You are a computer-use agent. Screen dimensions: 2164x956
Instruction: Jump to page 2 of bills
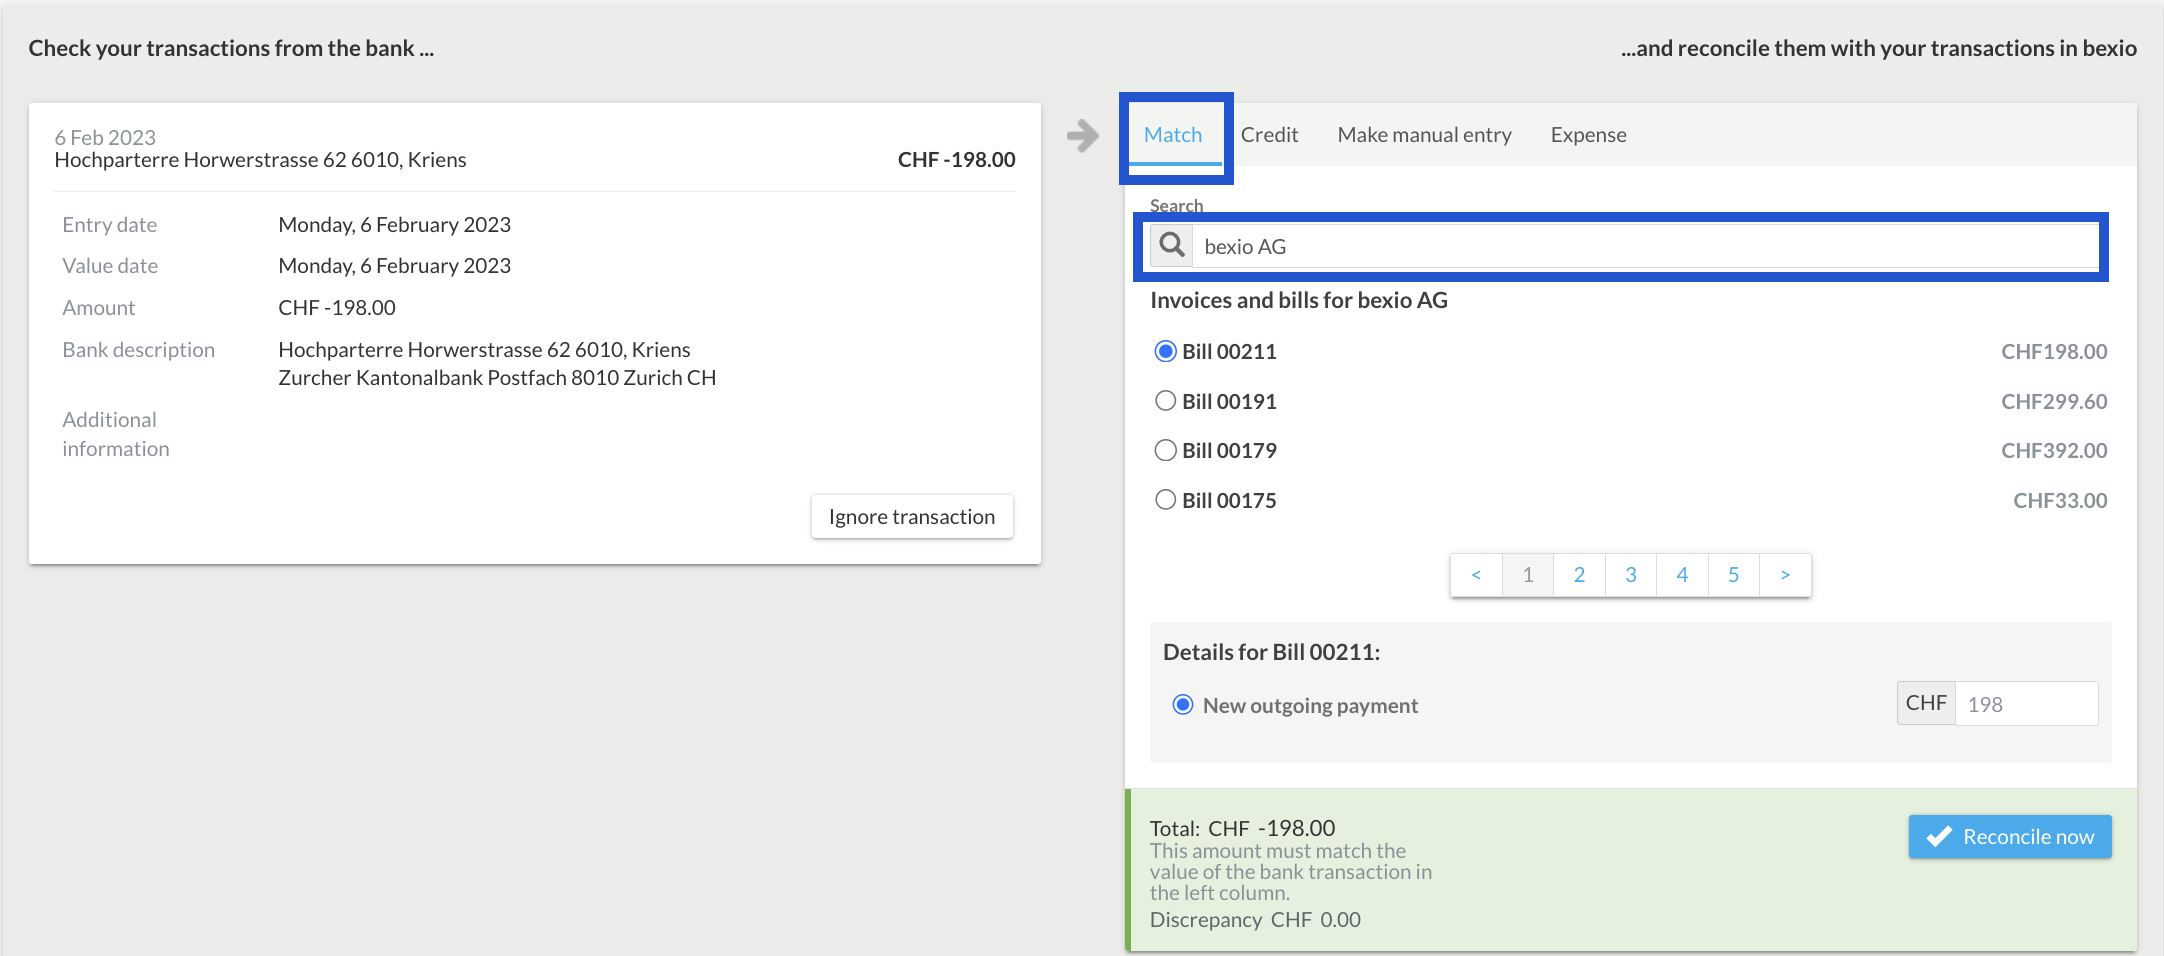point(1579,575)
